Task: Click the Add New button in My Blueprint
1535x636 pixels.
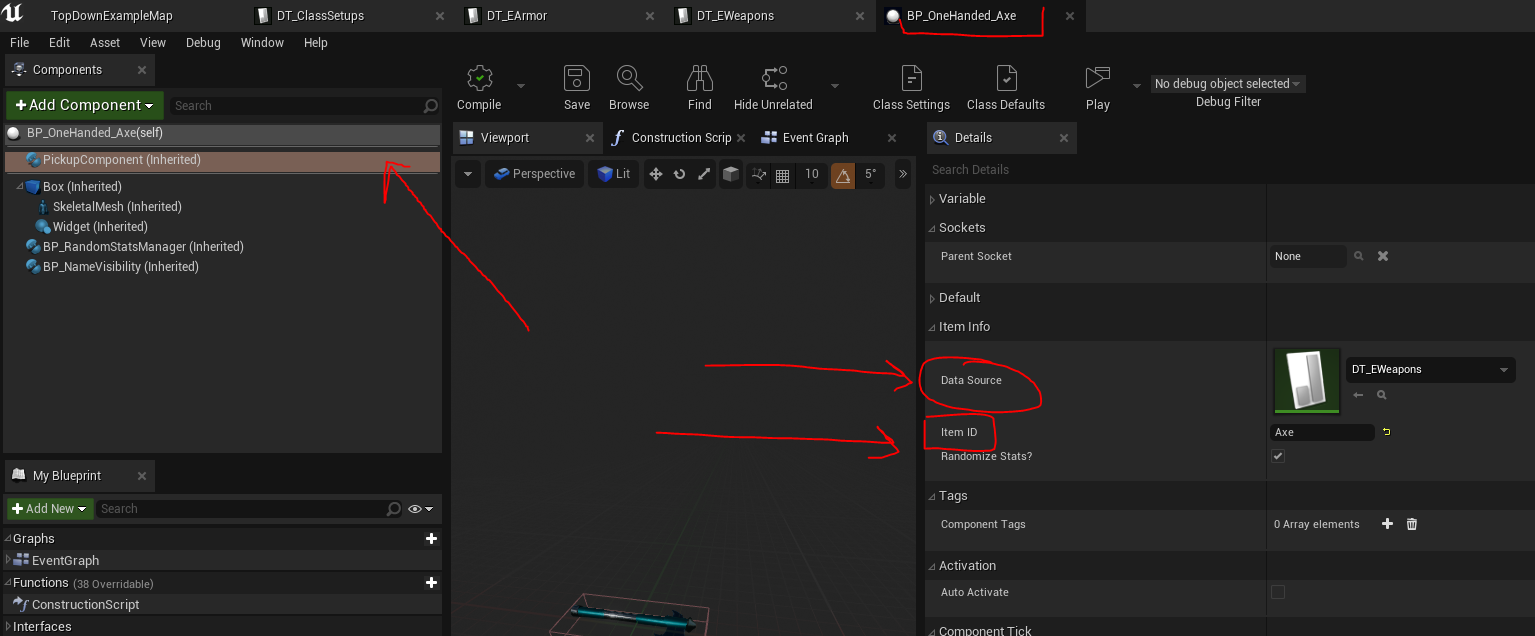Action: [x=50, y=509]
